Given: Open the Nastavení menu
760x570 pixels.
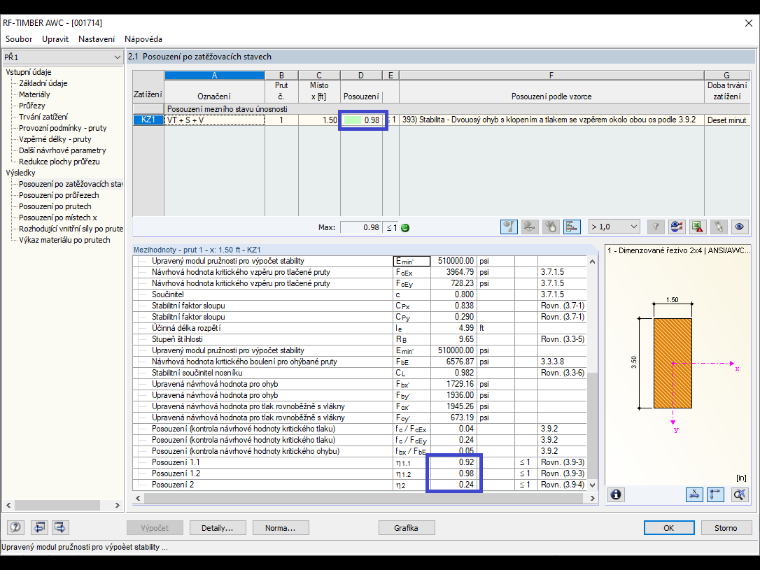Looking at the screenshot, I should point(96,39).
